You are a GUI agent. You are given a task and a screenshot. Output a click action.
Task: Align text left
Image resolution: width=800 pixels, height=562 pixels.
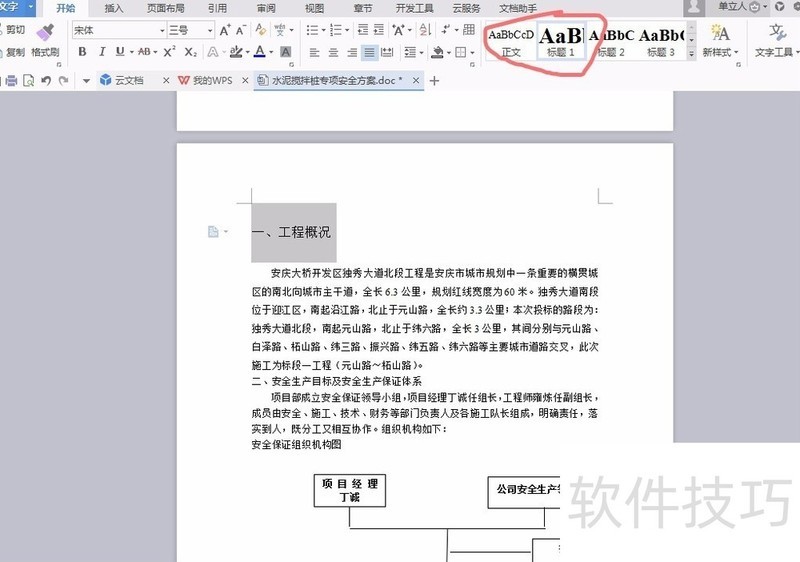click(314, 52)
